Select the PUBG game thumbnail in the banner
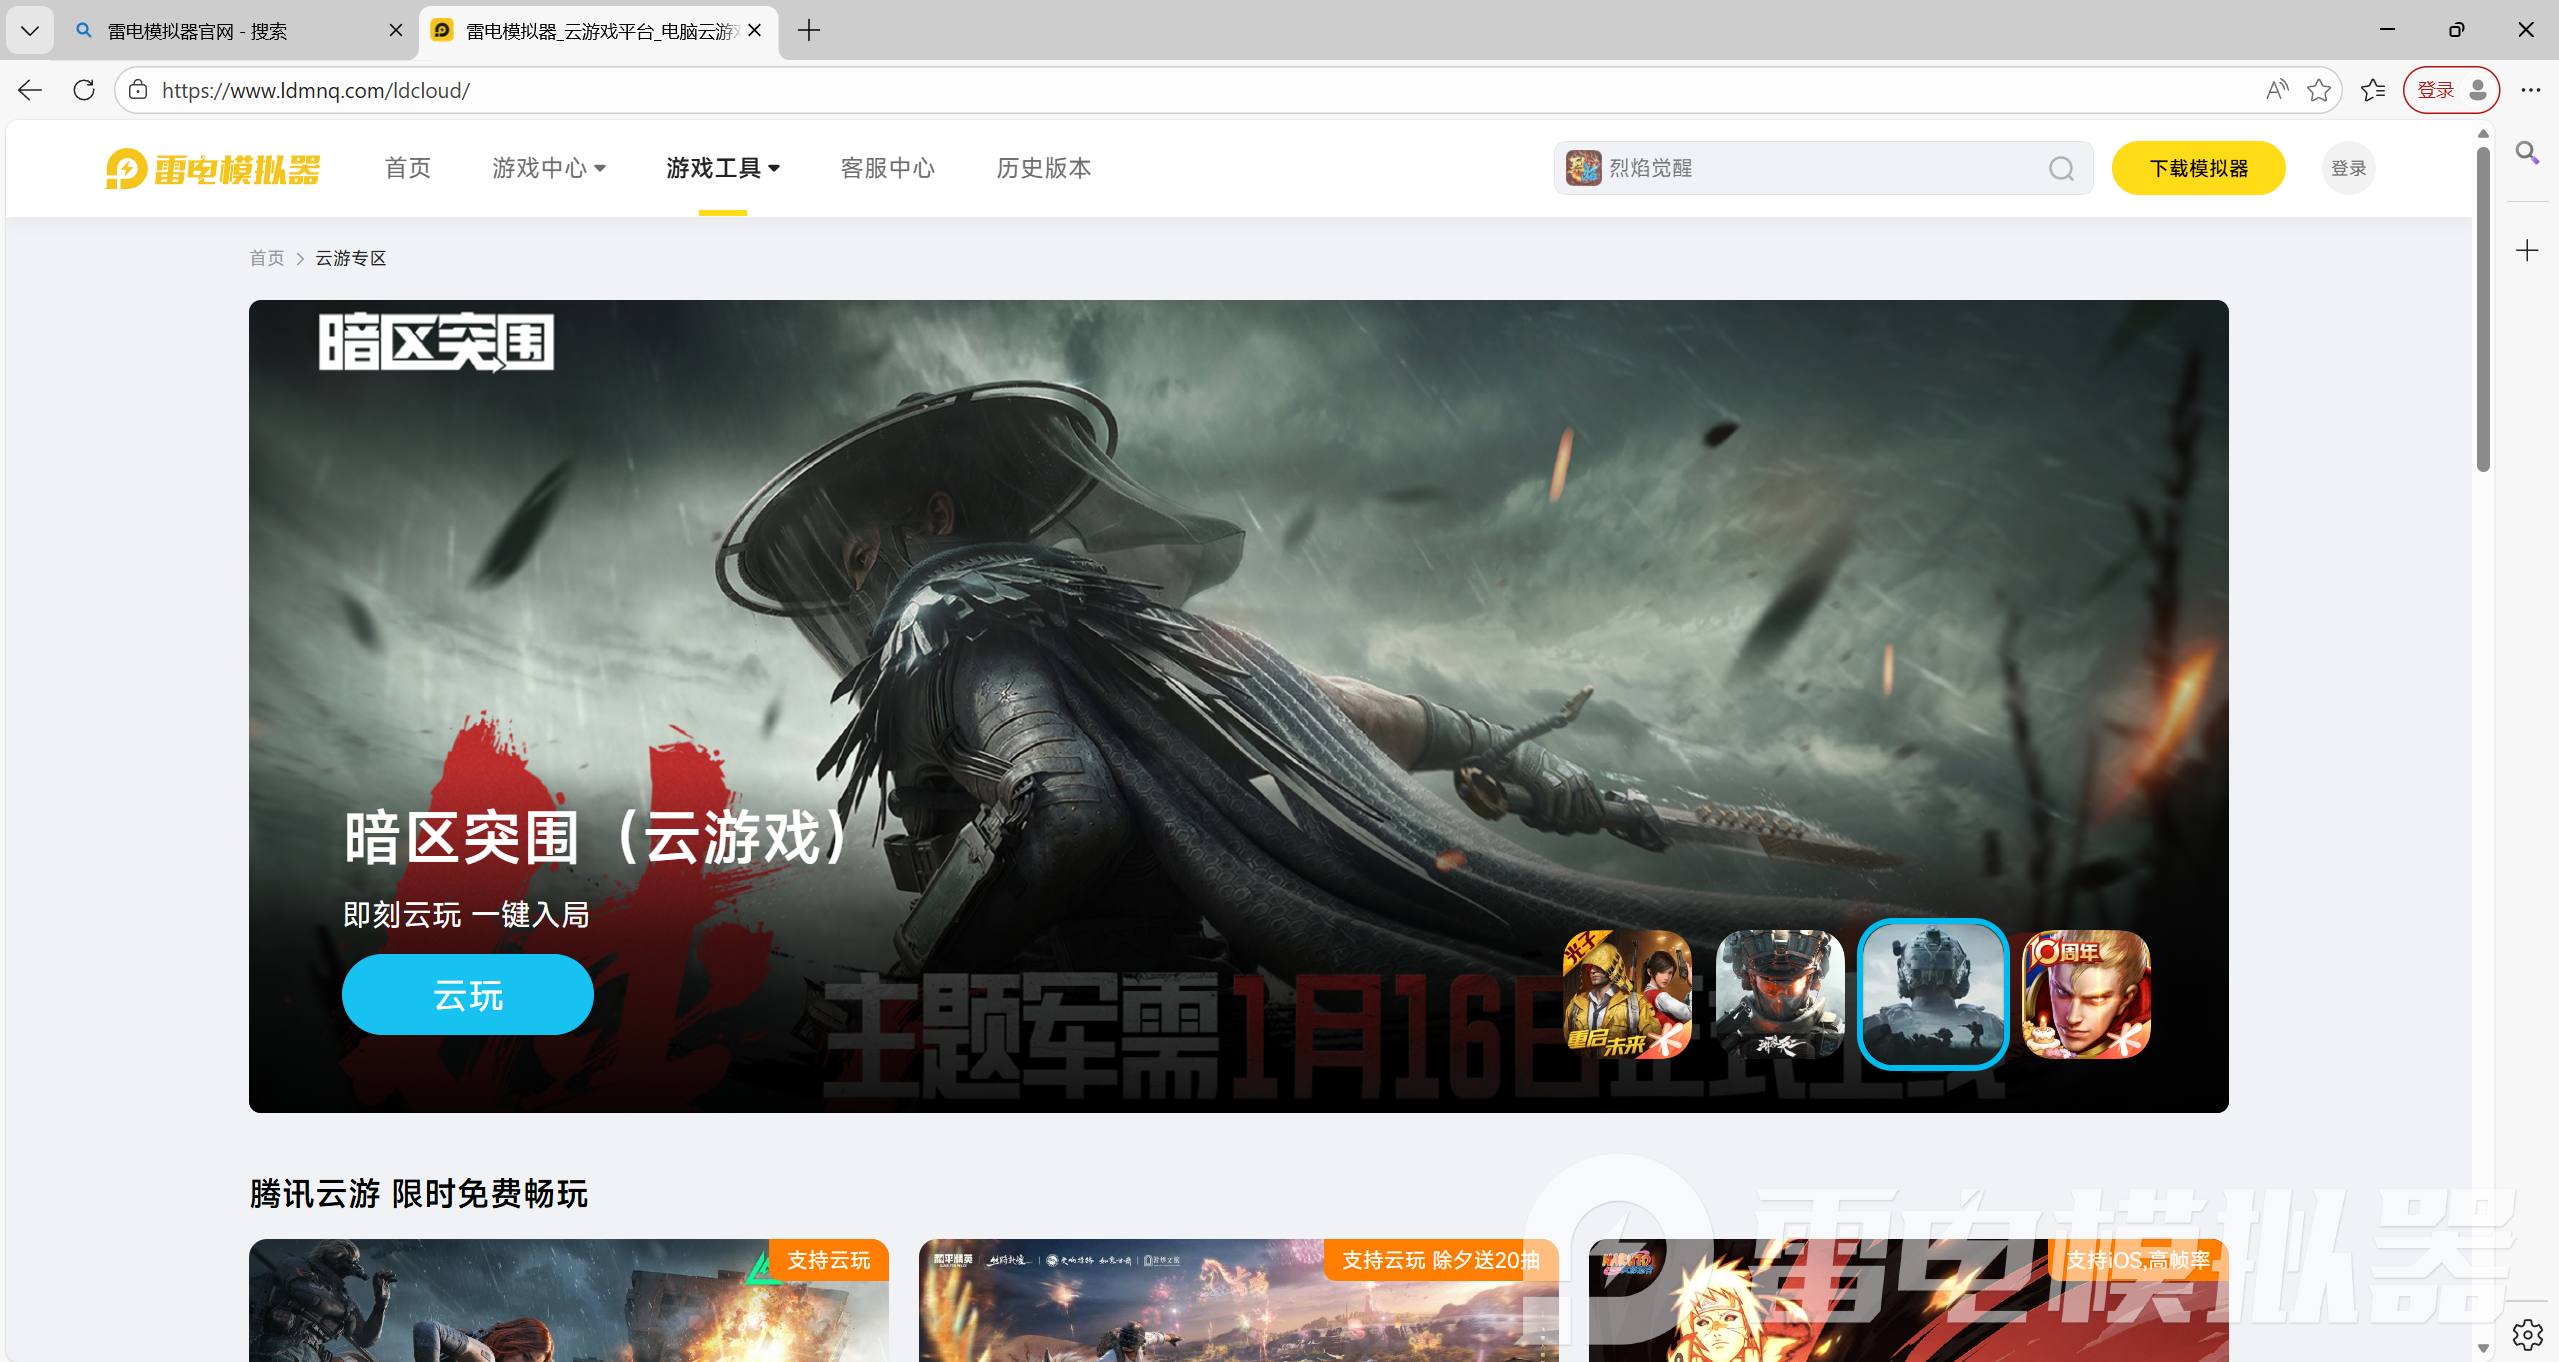This screenshot has width=2559, height=1362. click(1627, 994)
